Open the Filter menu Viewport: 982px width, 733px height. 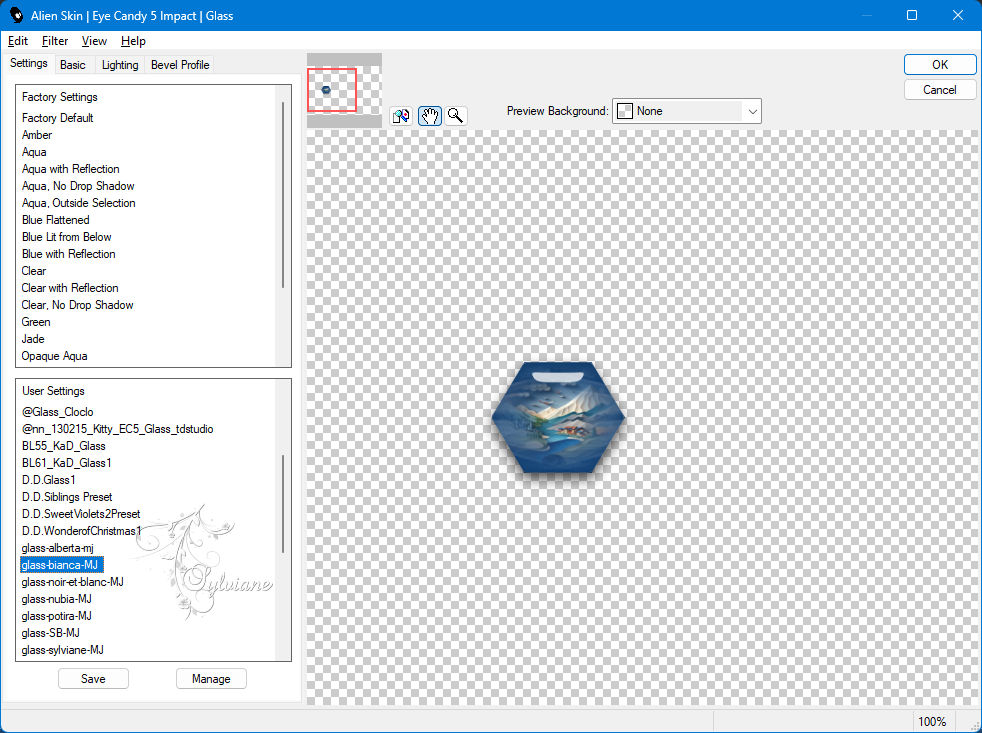click(x=55, y=41)
